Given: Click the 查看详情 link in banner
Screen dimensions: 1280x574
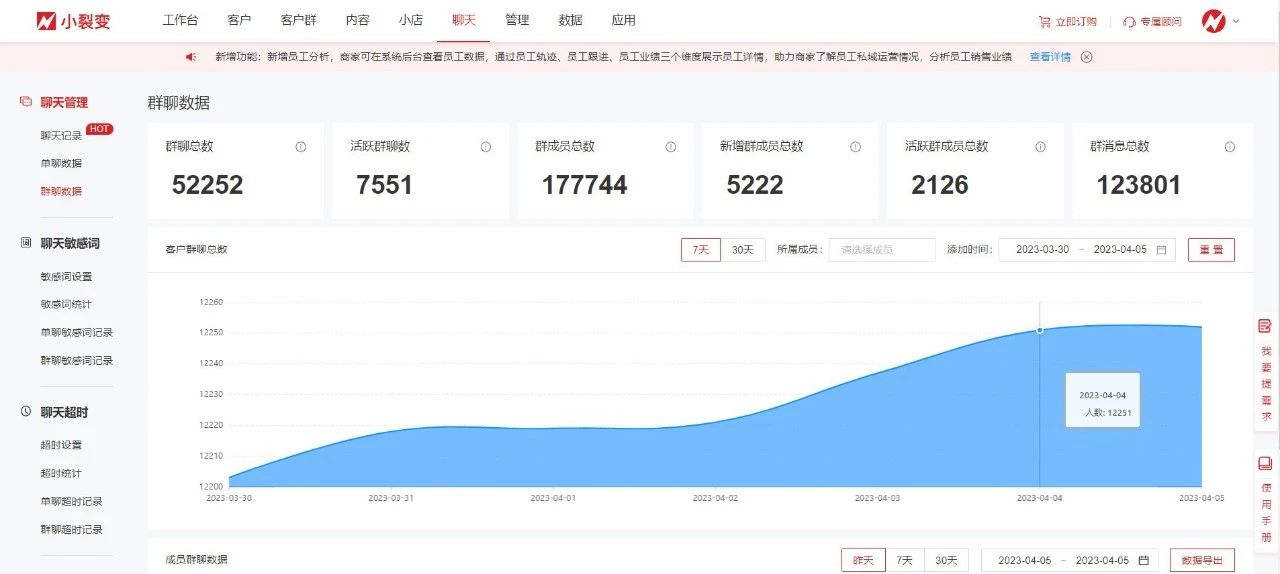Looking at the screenshot, I should 1050,57.
